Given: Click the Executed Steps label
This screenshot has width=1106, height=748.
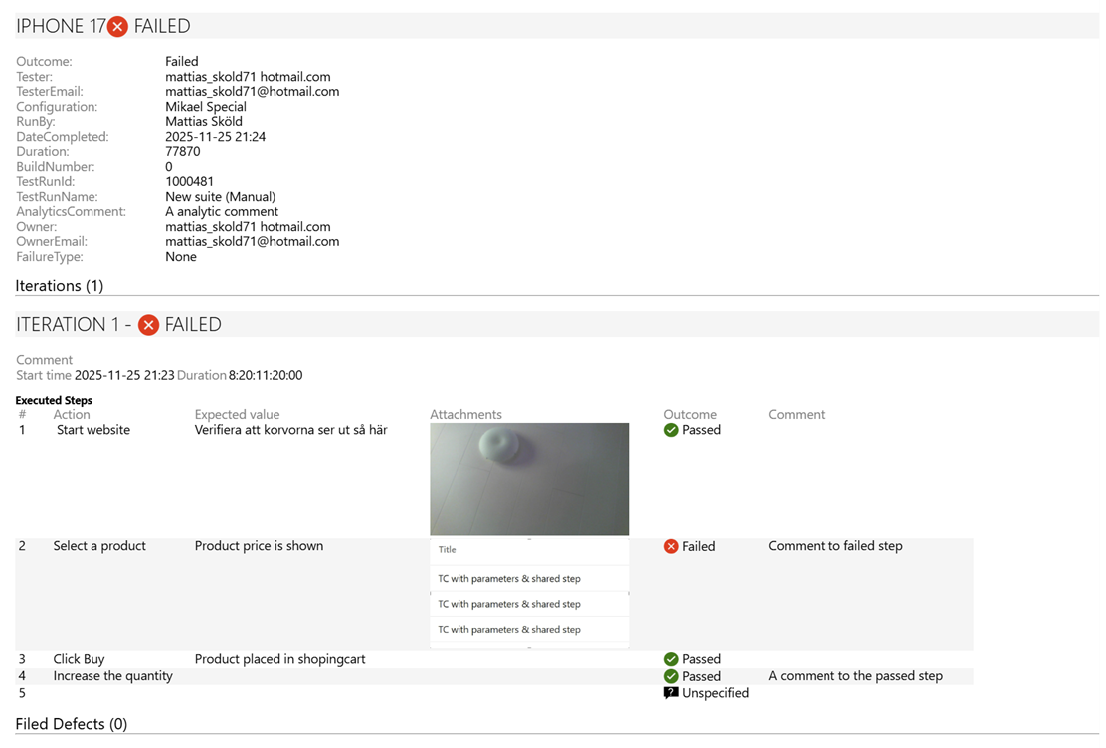Looking at the screenshot, I should click(x=54, y=400).
